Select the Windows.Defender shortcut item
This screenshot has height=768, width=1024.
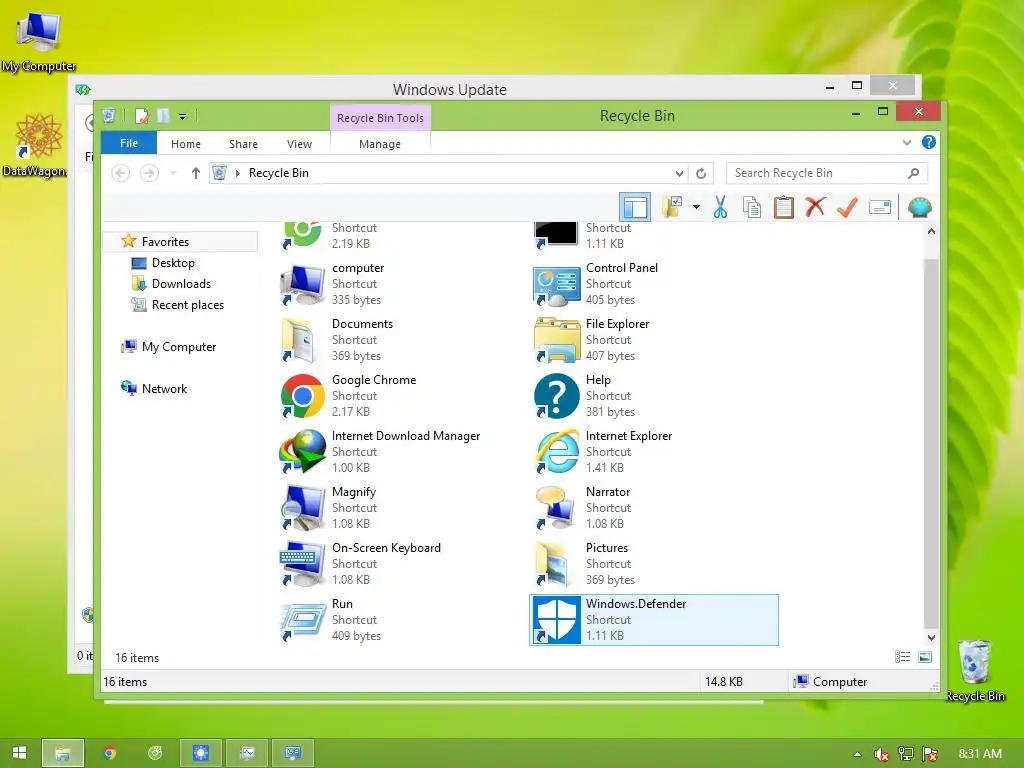(653, 620)
